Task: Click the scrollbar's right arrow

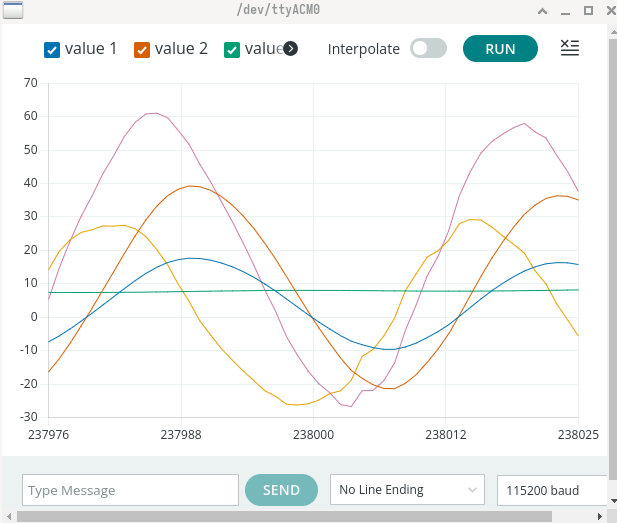Action: pyautogui.click(x=600, y=516)
